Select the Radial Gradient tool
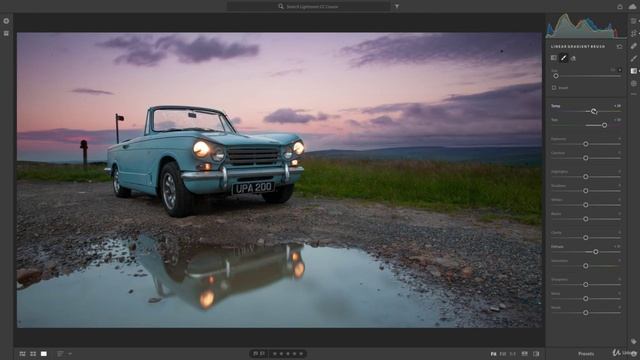Screen dimensions: 640x360 pyautogui.click(x=633, y=83)
